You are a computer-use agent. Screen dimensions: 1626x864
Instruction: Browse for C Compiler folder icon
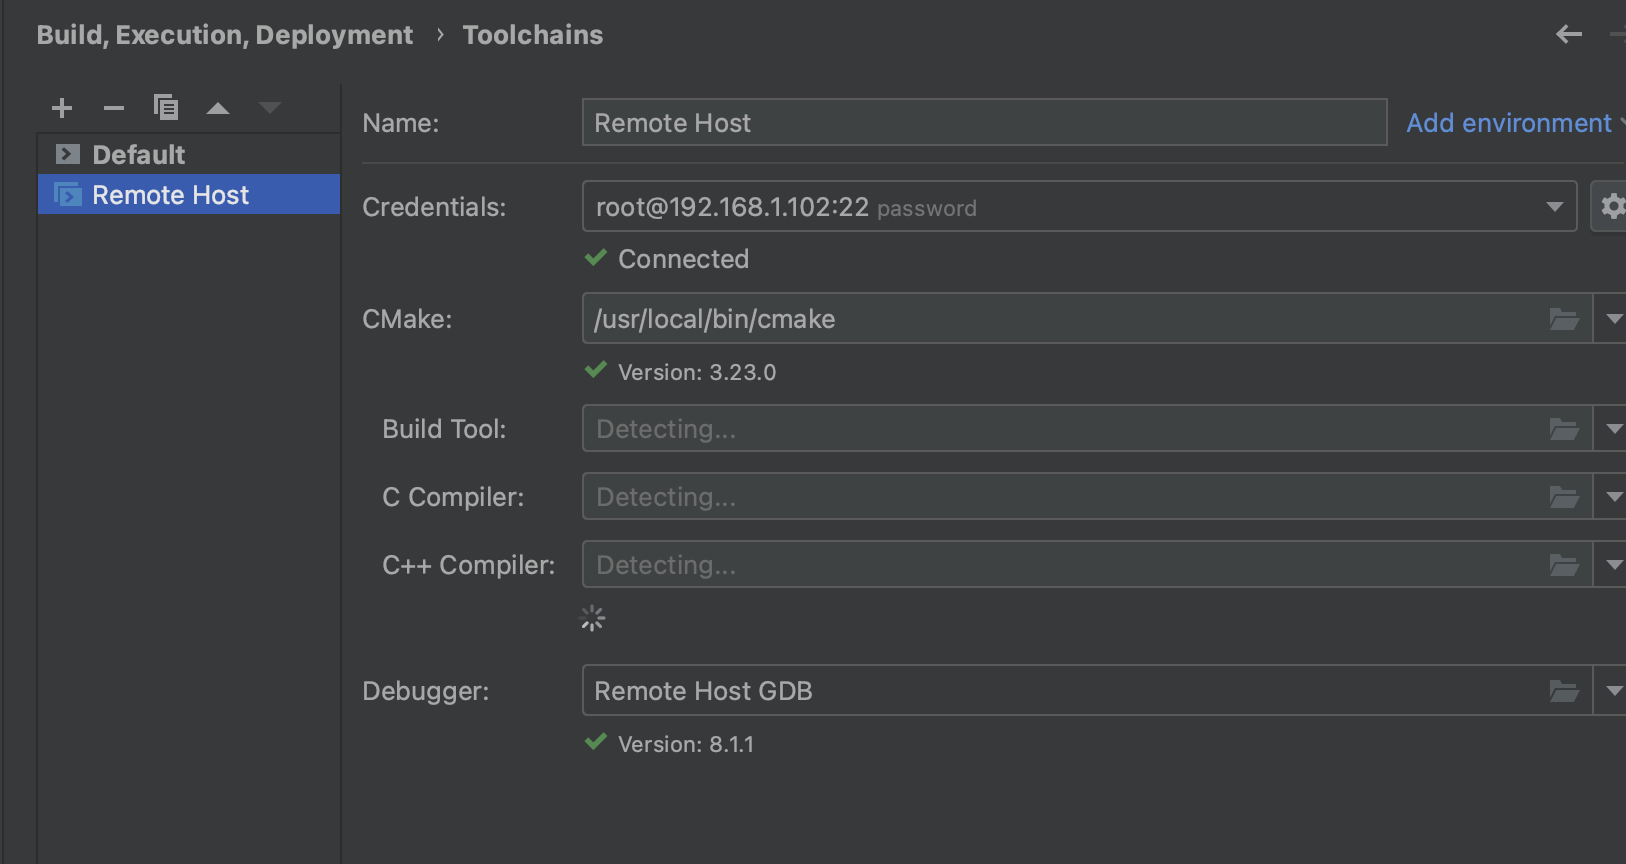click(x=1564, y=497)
